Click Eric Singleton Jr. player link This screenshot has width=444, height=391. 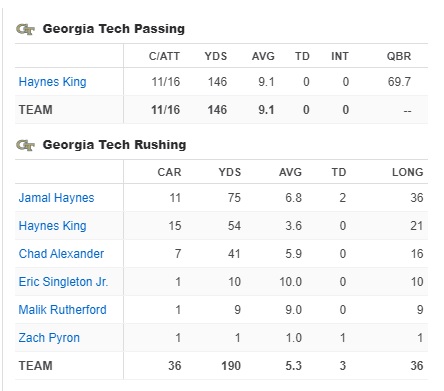click(63, 282)
